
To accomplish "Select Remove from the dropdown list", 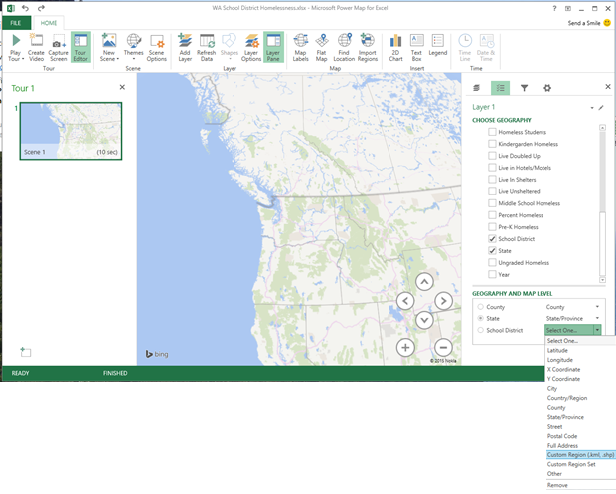I will pyautogui.click(x=557, y=485).
